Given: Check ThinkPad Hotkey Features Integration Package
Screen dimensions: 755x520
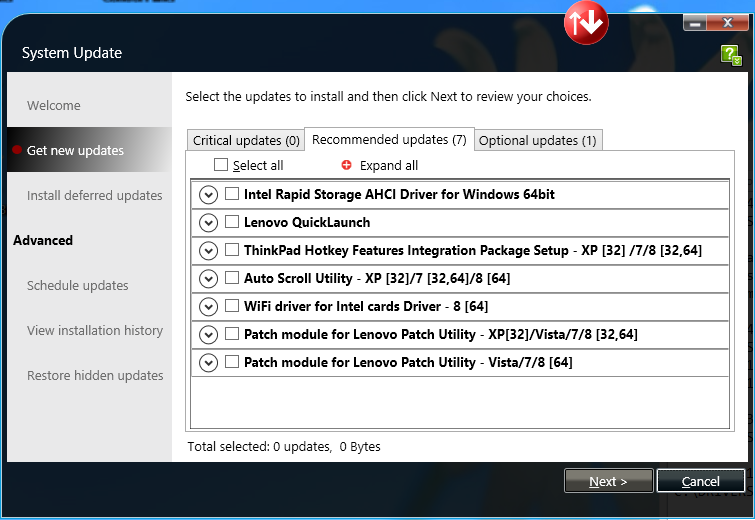Looking at the screenshot, I should click(232, 249).
